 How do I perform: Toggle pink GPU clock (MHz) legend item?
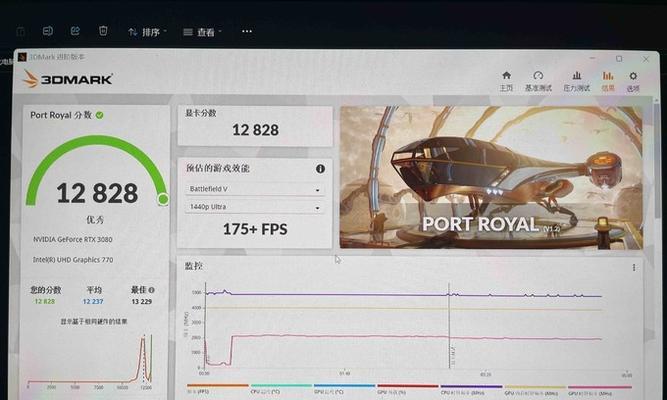tap(599, 389)
